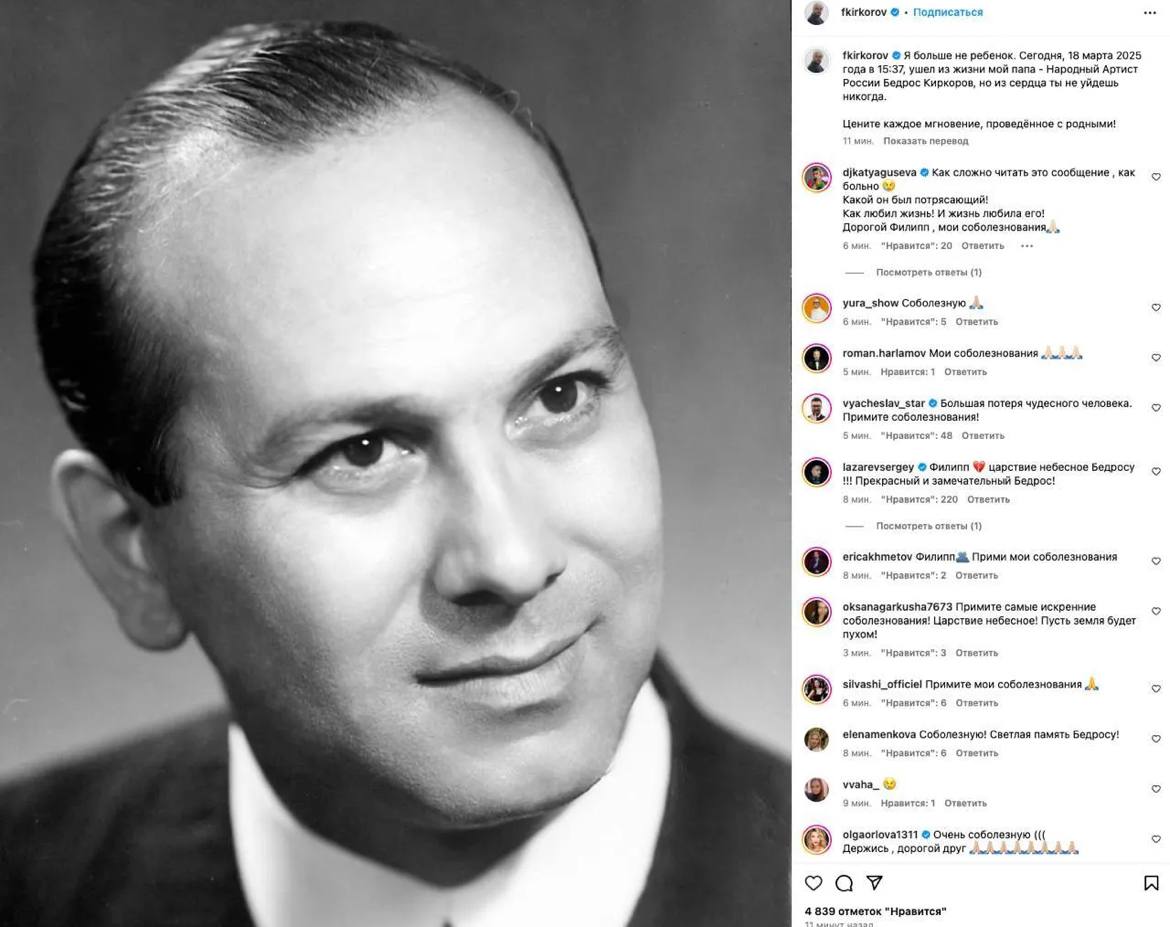Share the post via paper plane icon
The image size is (1170, 927).
[875, 883]
